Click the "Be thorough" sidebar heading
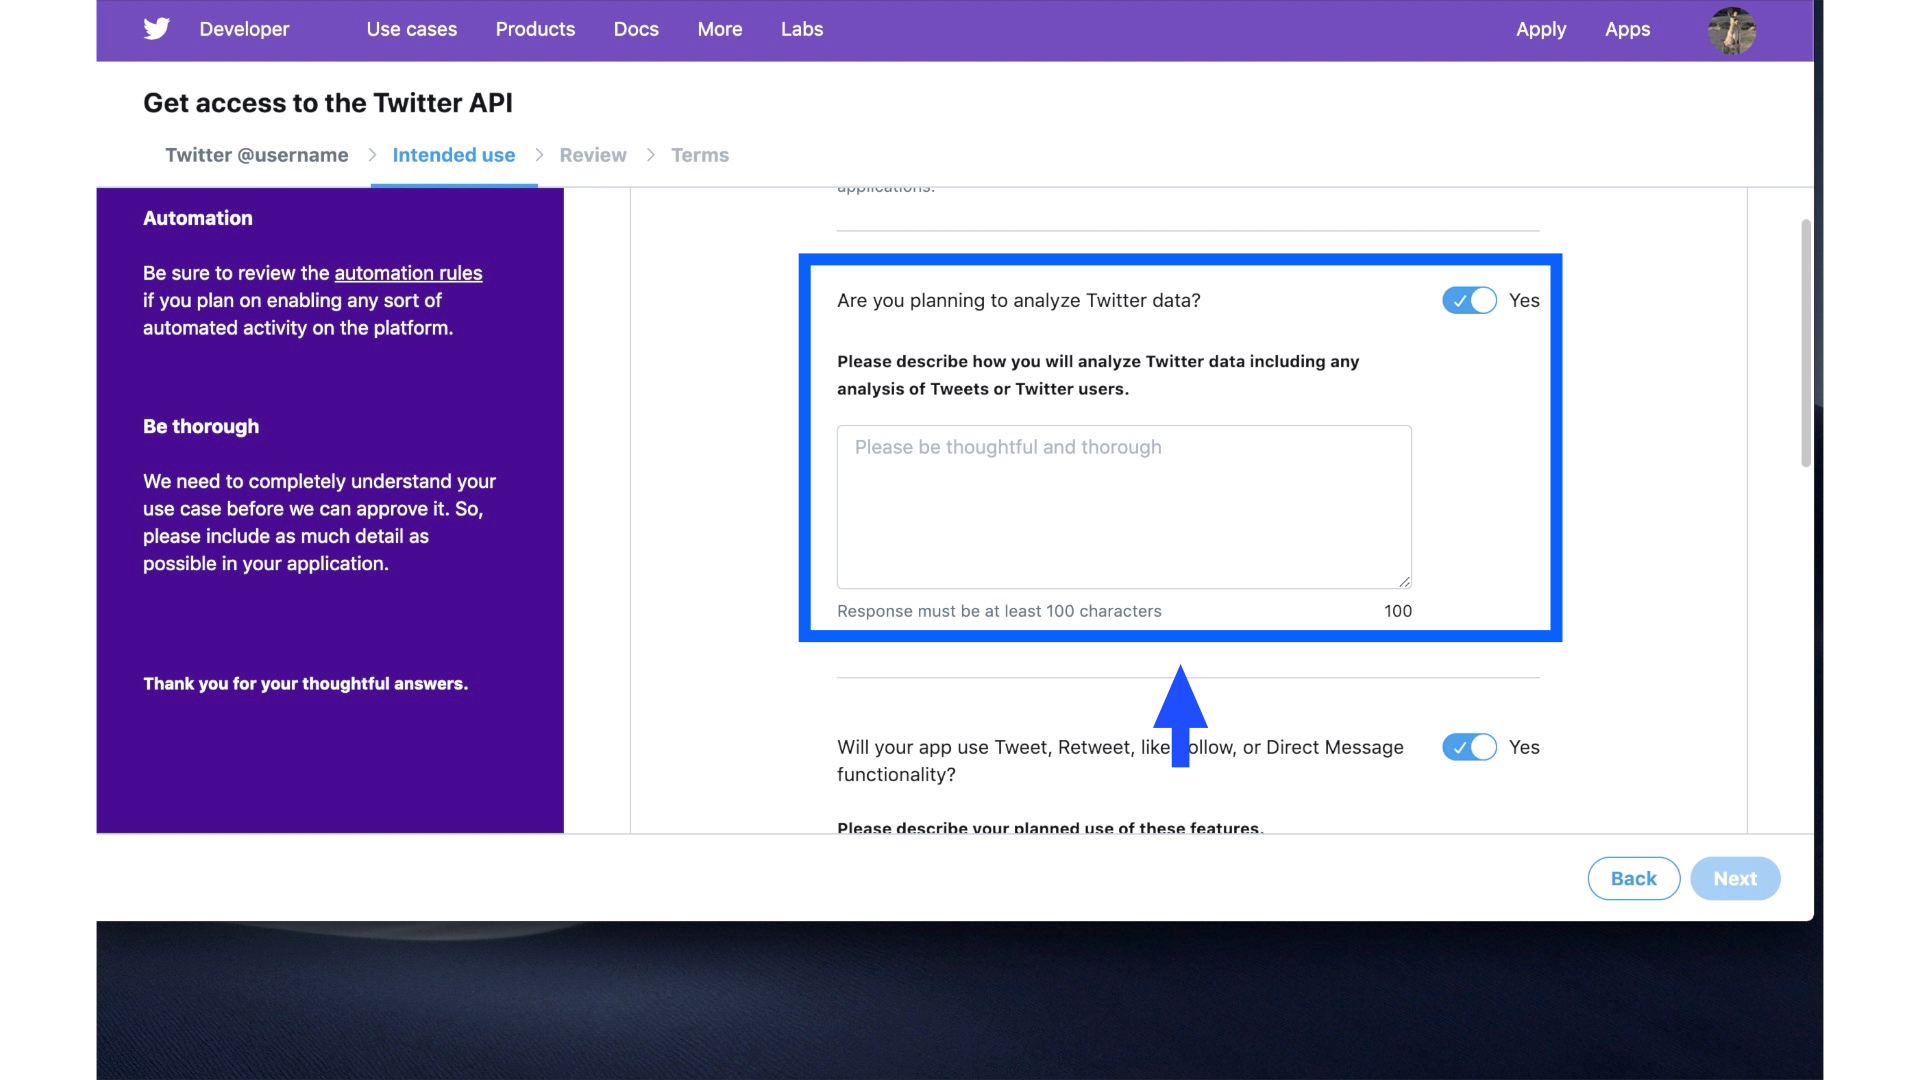 [x=201, y=426]
